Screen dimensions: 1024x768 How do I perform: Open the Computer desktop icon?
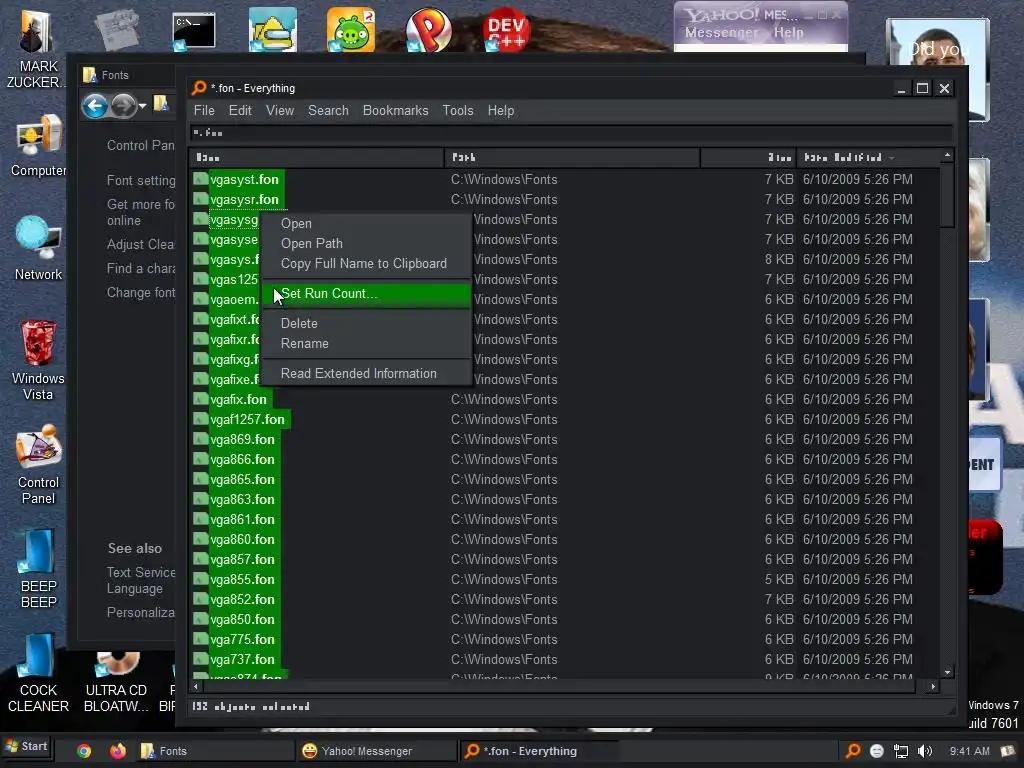[x=38, y=145]
